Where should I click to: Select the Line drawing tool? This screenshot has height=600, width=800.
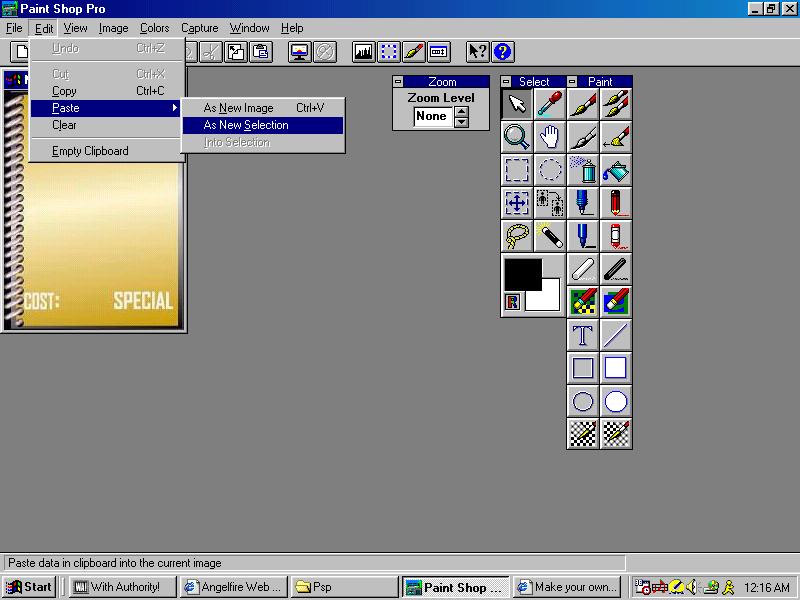616,335
